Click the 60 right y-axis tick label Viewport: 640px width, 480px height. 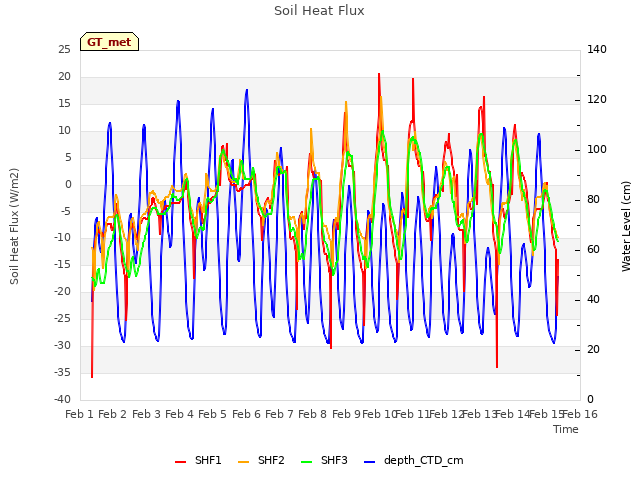coord(593,250)
